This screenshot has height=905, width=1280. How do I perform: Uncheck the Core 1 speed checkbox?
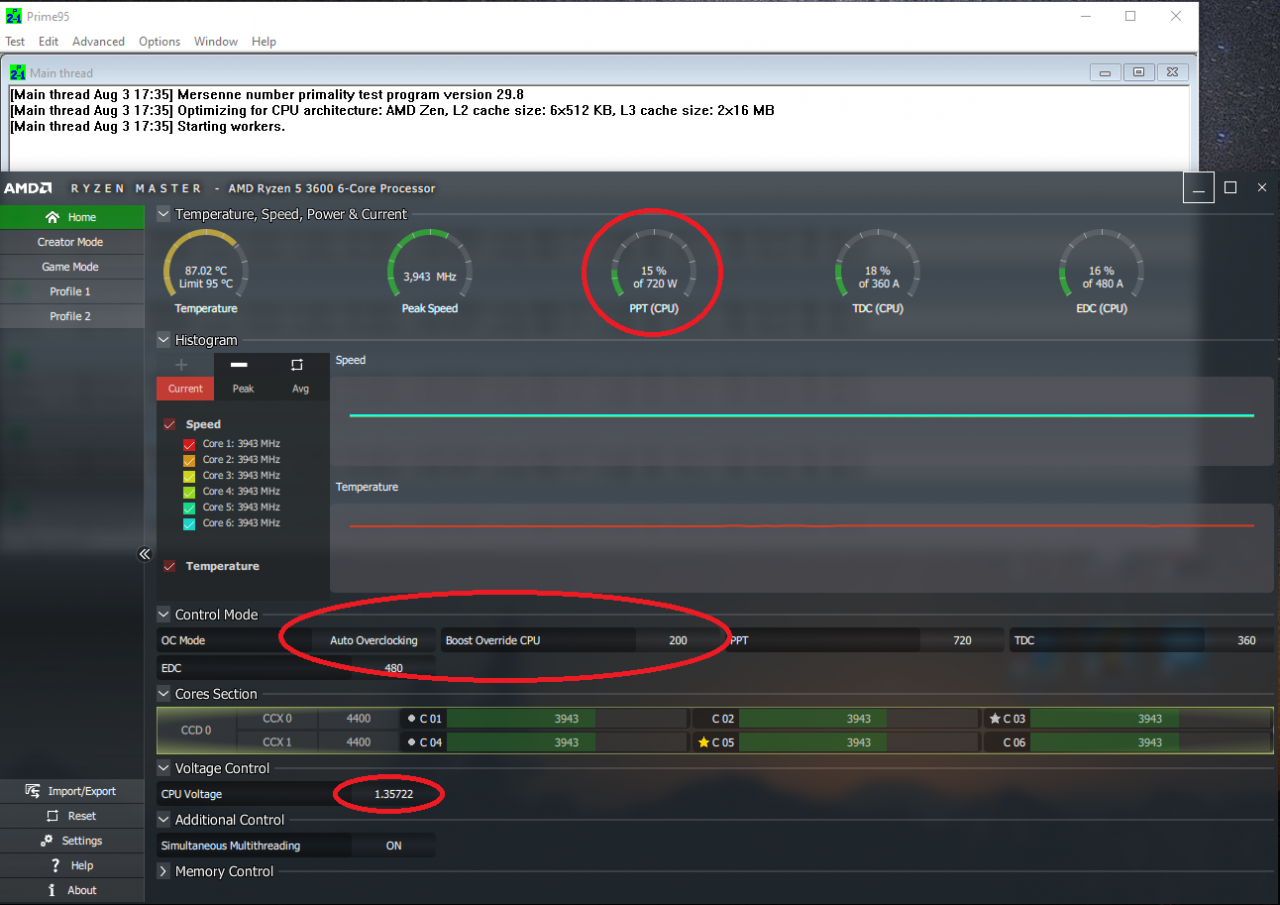pos(189,444)
